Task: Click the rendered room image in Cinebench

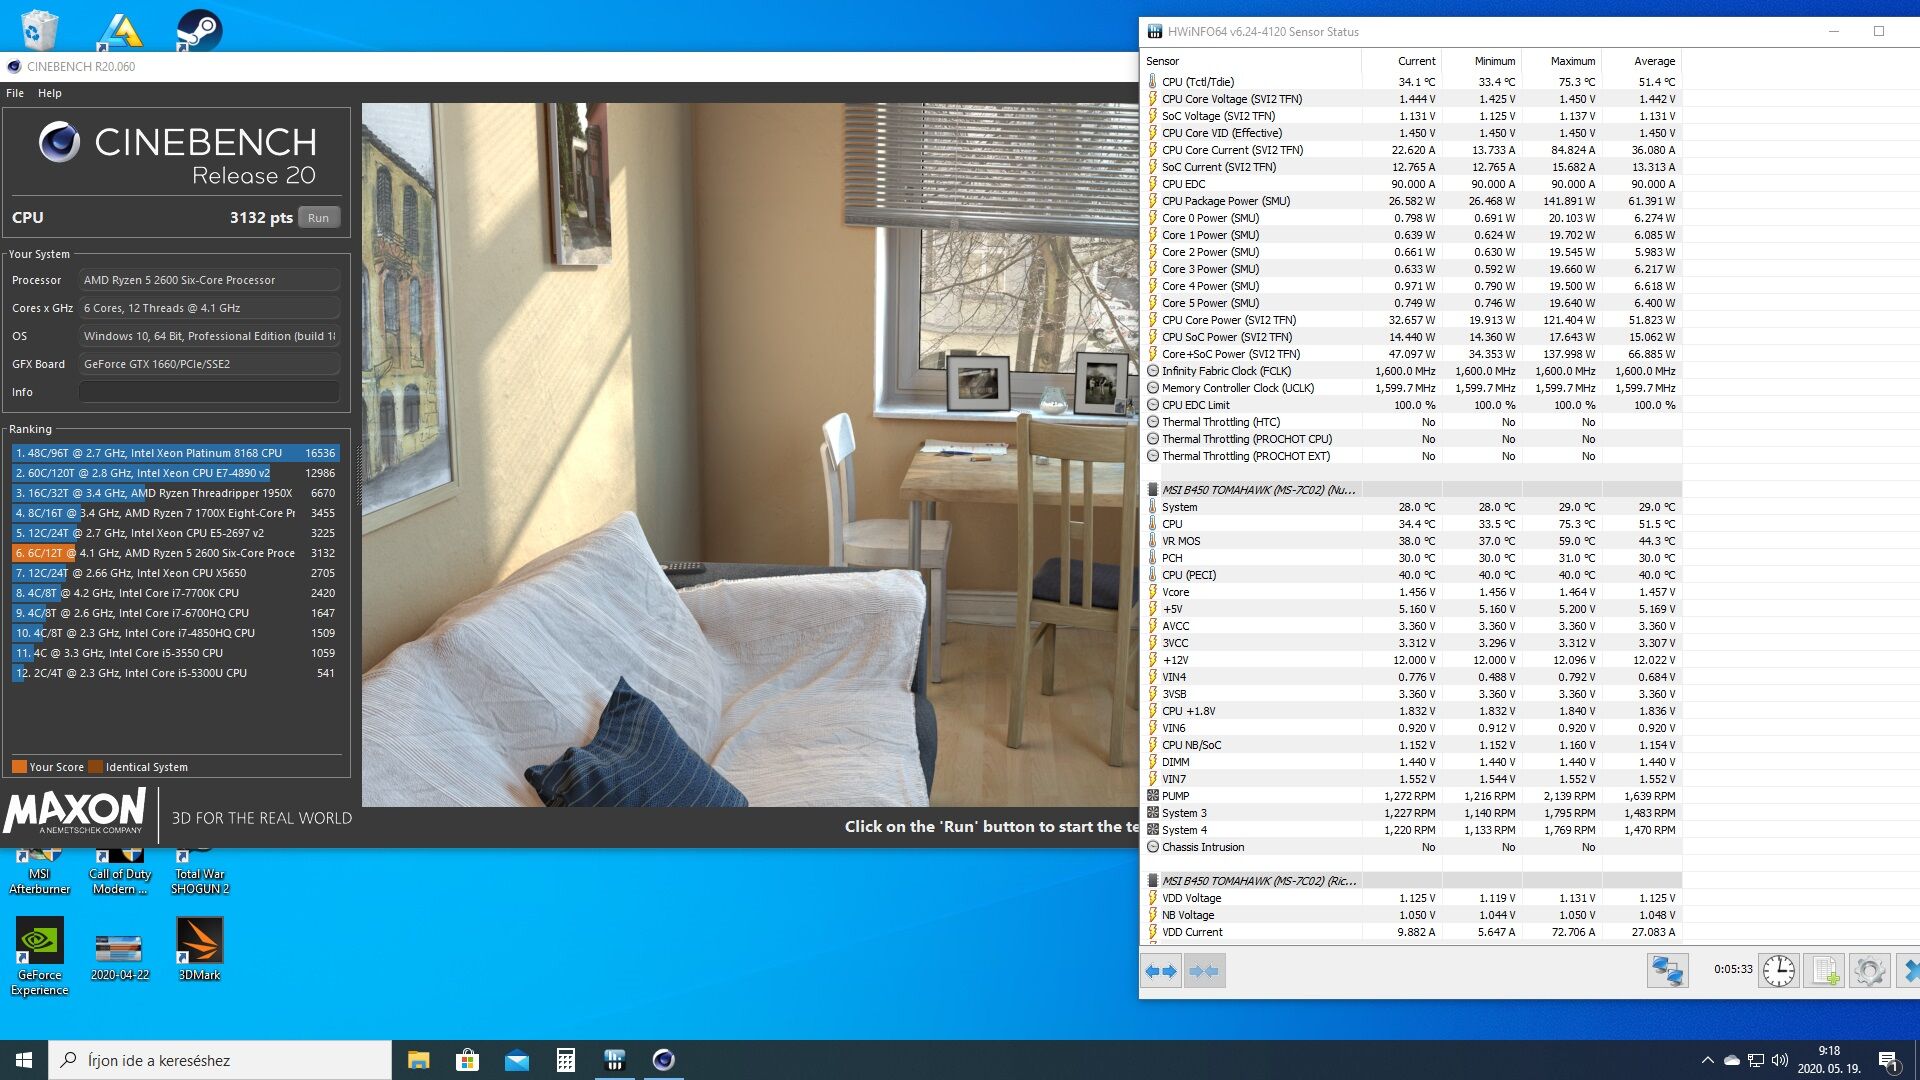Action: 750,455
